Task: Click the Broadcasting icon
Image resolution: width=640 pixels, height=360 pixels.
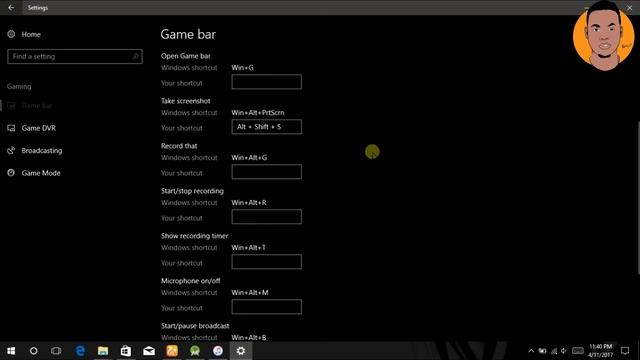Action: [11, 151]
